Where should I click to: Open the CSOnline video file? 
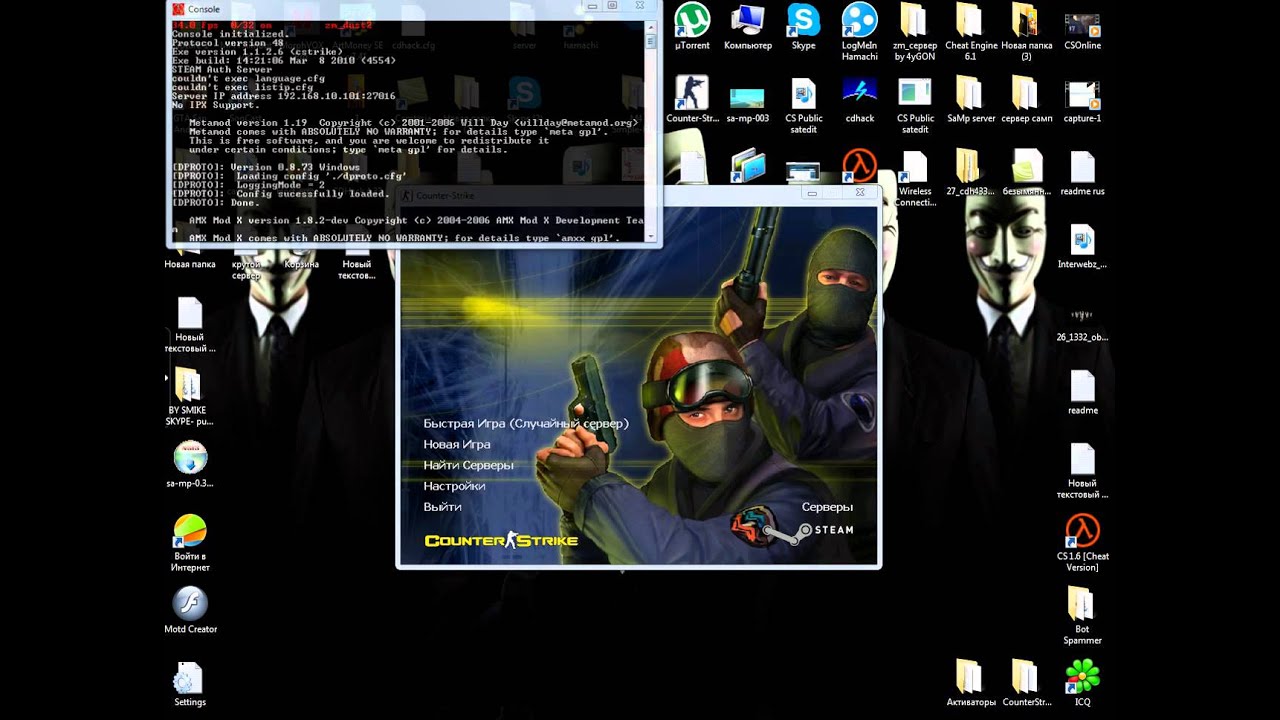tap(1082, 27)
